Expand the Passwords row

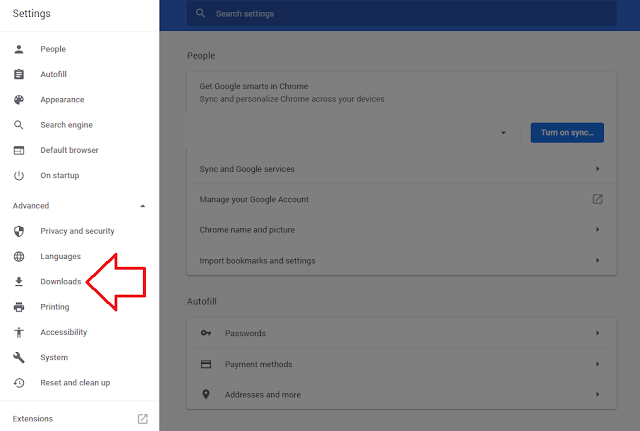click(x=597, y=333)
